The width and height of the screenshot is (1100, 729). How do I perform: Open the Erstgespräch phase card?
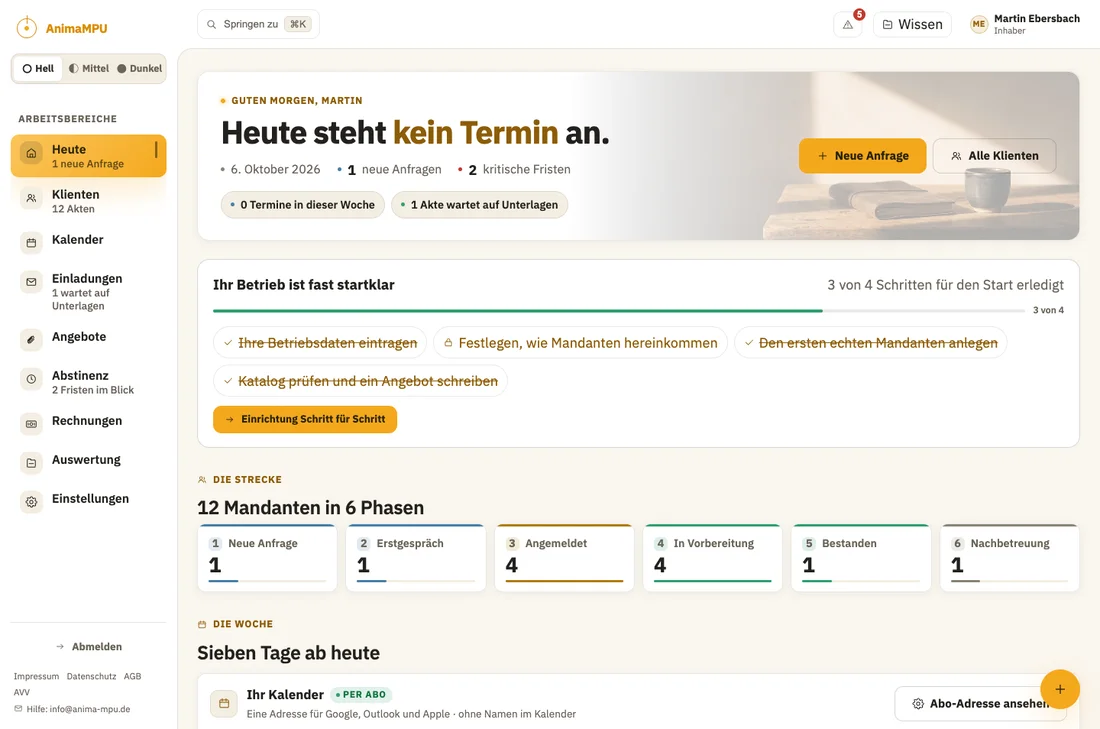[416, 558]
